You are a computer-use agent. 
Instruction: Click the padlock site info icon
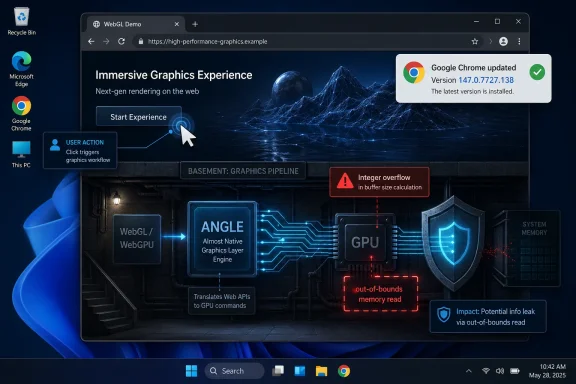141,42
